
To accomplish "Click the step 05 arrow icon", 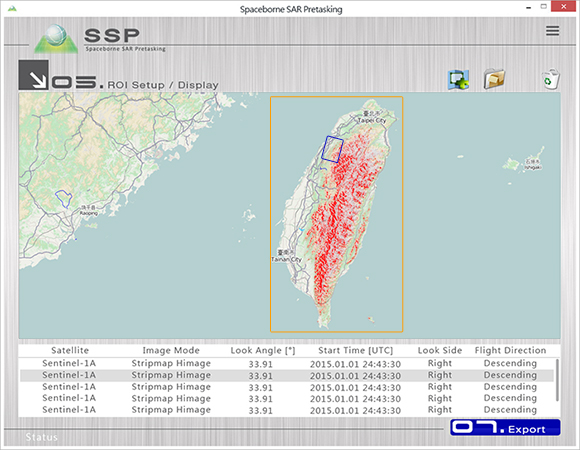I will 34,75.
